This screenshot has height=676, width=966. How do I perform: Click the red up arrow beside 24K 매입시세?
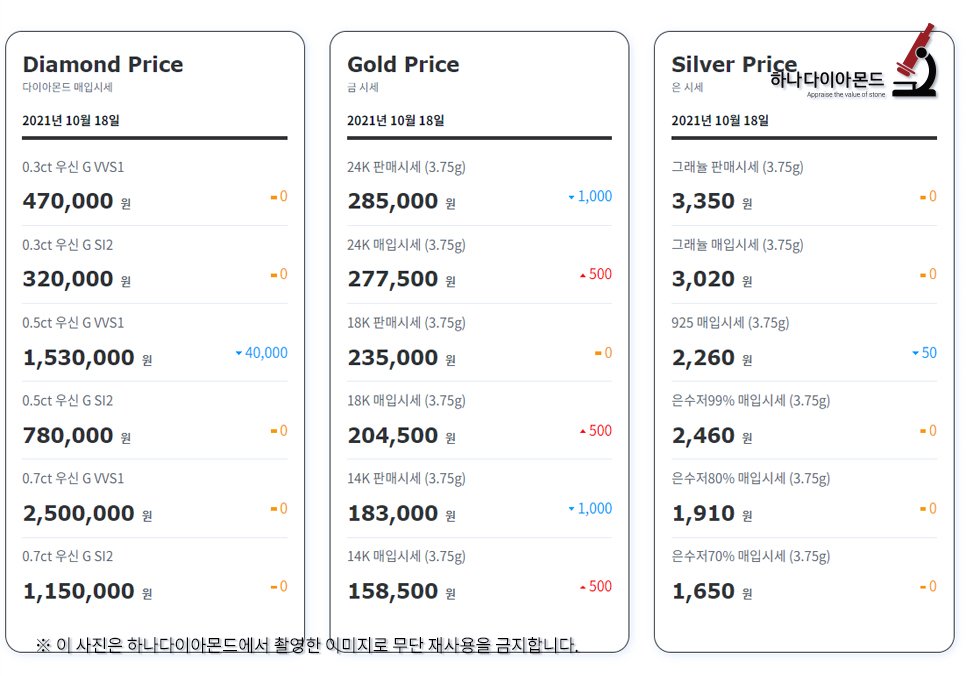[x=583, y=275]
